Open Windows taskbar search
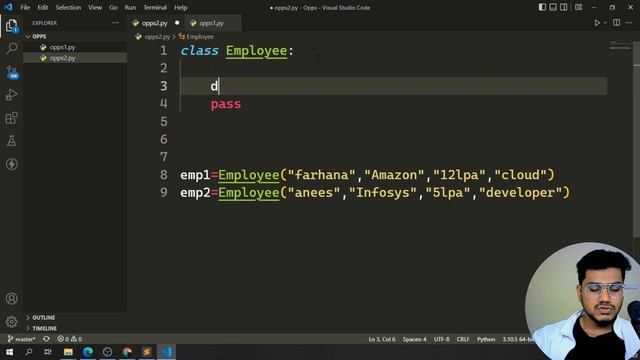The height and width of the screenshot is (360, 640). (x=29, y=352)
